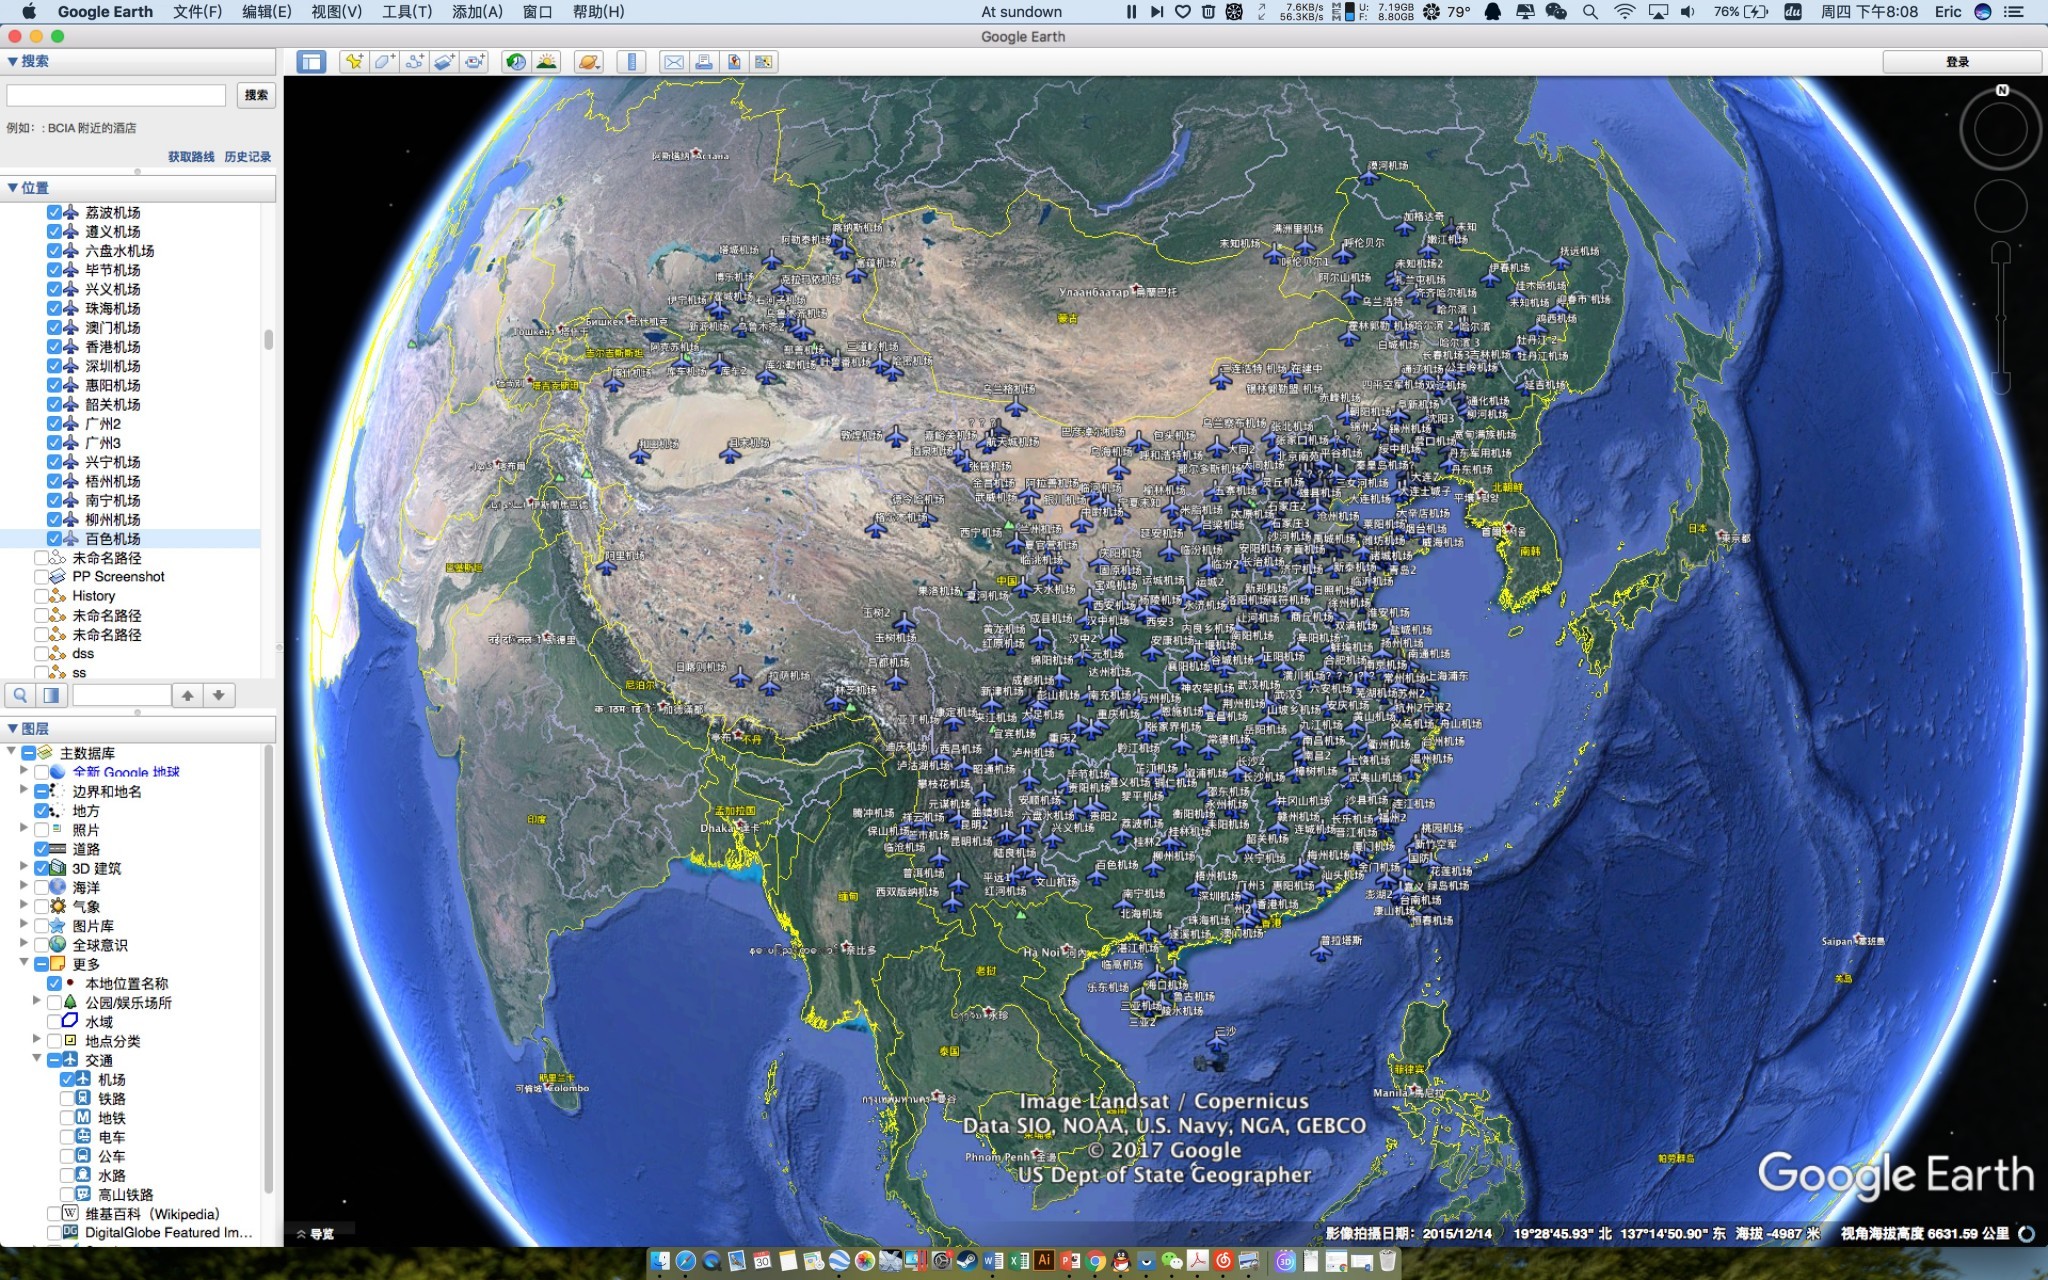
Task: Collapse the 搜索 search panel triangle
Action: click(12, 61)
